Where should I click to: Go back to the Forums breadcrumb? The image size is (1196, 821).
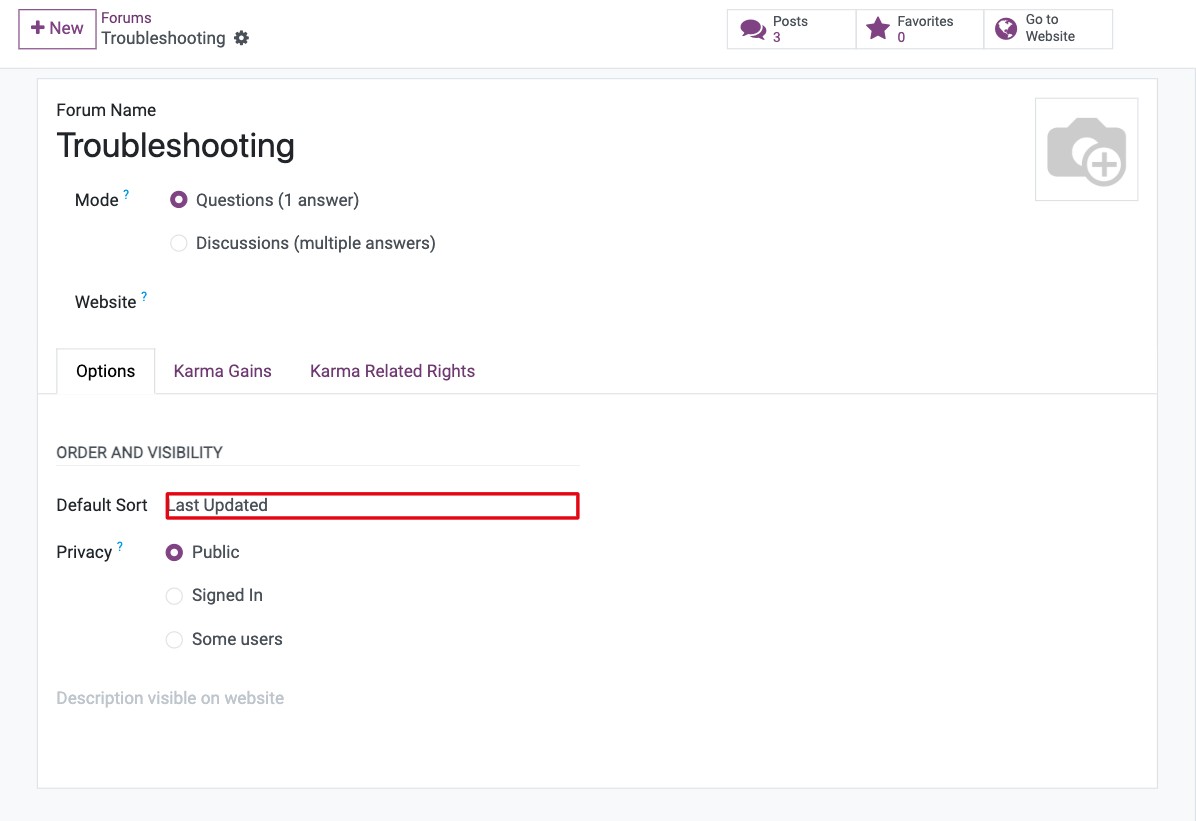127,18
